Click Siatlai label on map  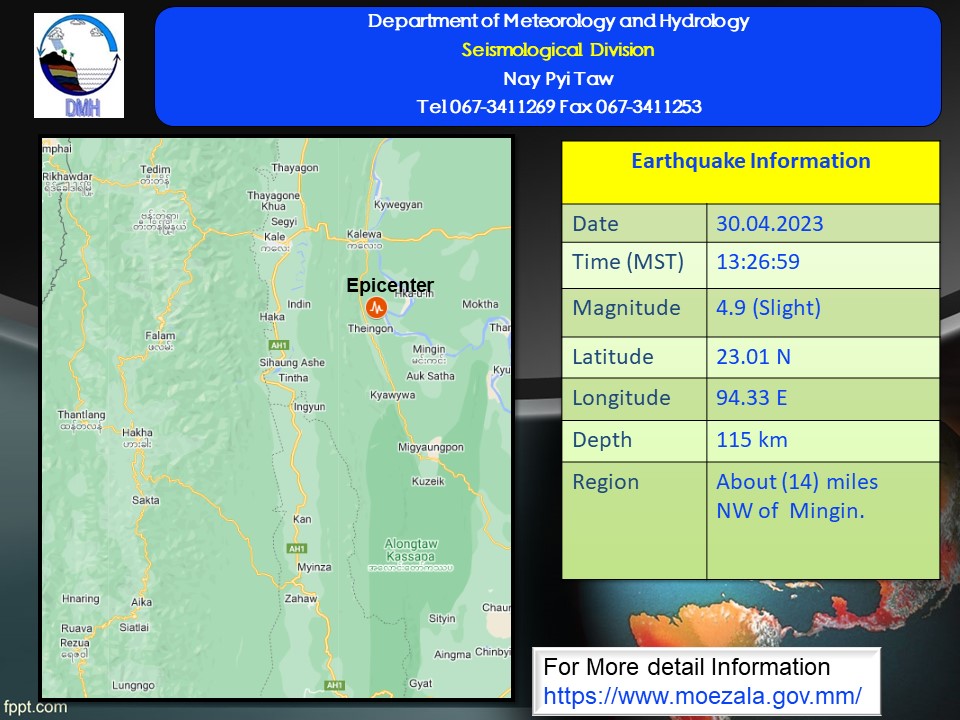point(134,628)
